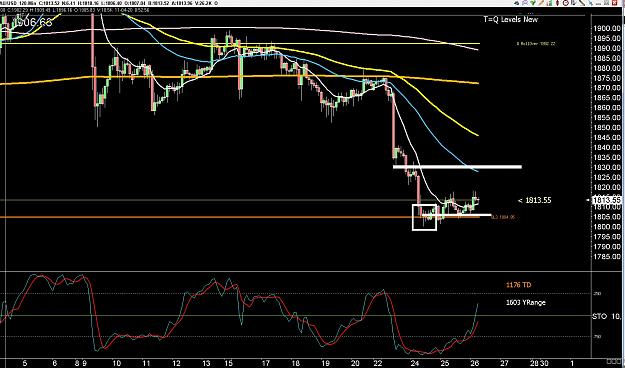The image size is (625, 368).
Task: Click the 'V:26.2K' volume value in header
Action: [x=203, y=3]
